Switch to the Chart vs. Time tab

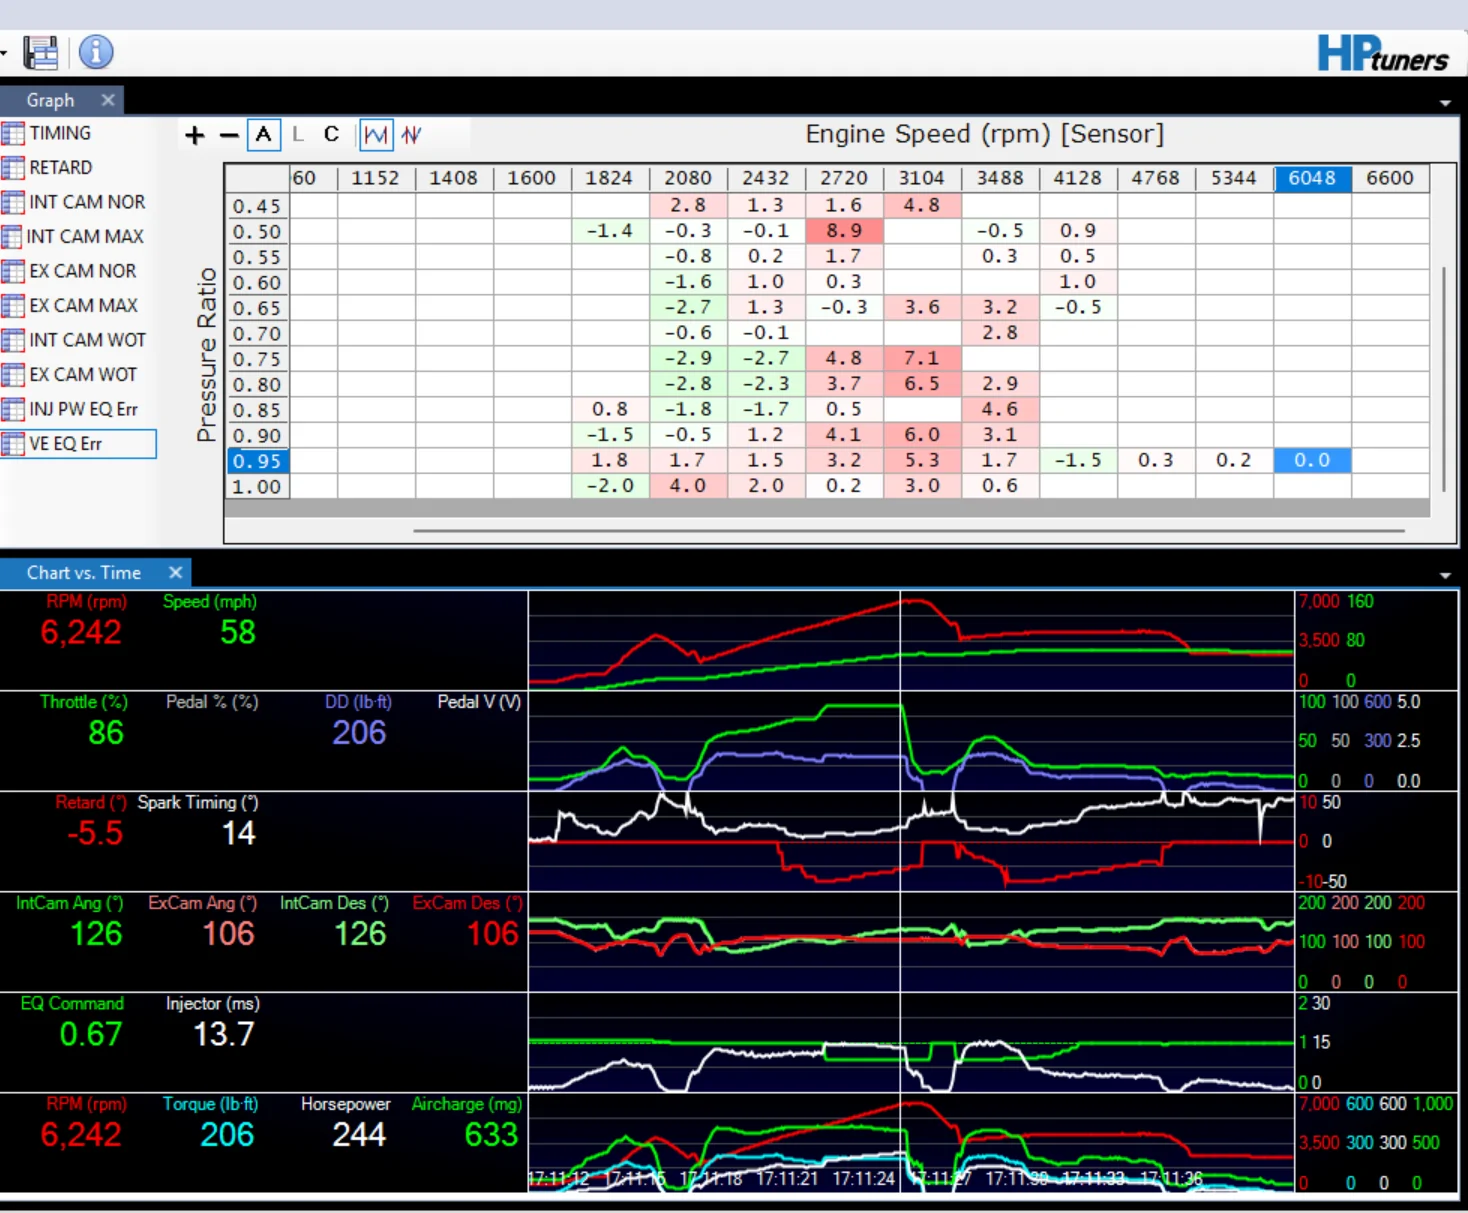click(84, 573)
